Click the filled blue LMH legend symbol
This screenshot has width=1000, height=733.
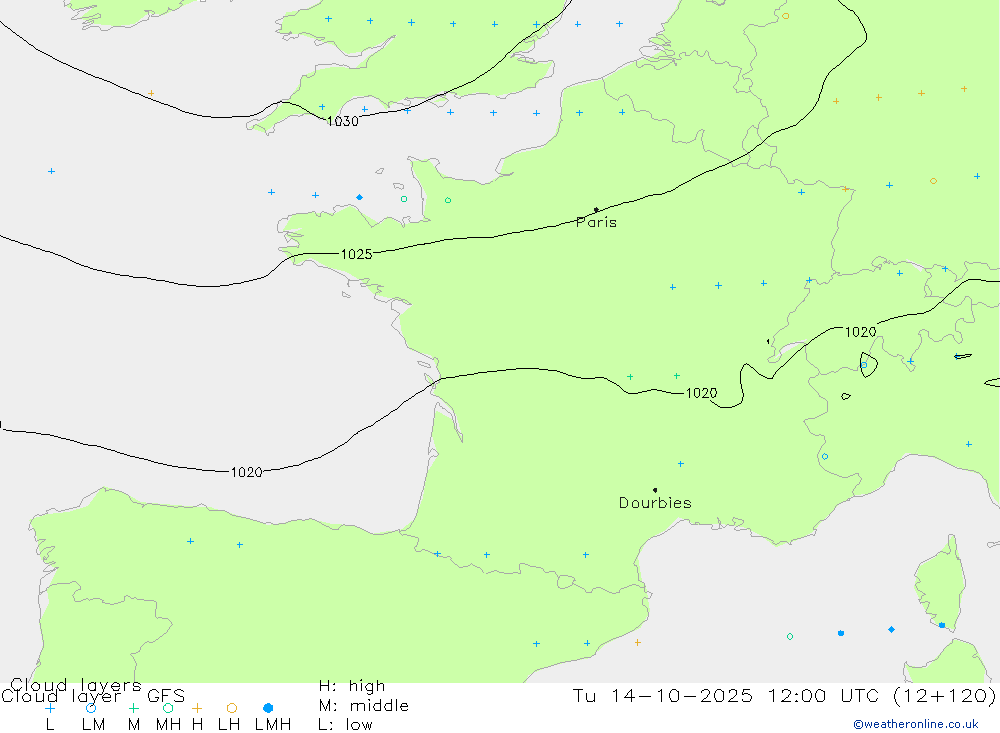tap(268, 708)
